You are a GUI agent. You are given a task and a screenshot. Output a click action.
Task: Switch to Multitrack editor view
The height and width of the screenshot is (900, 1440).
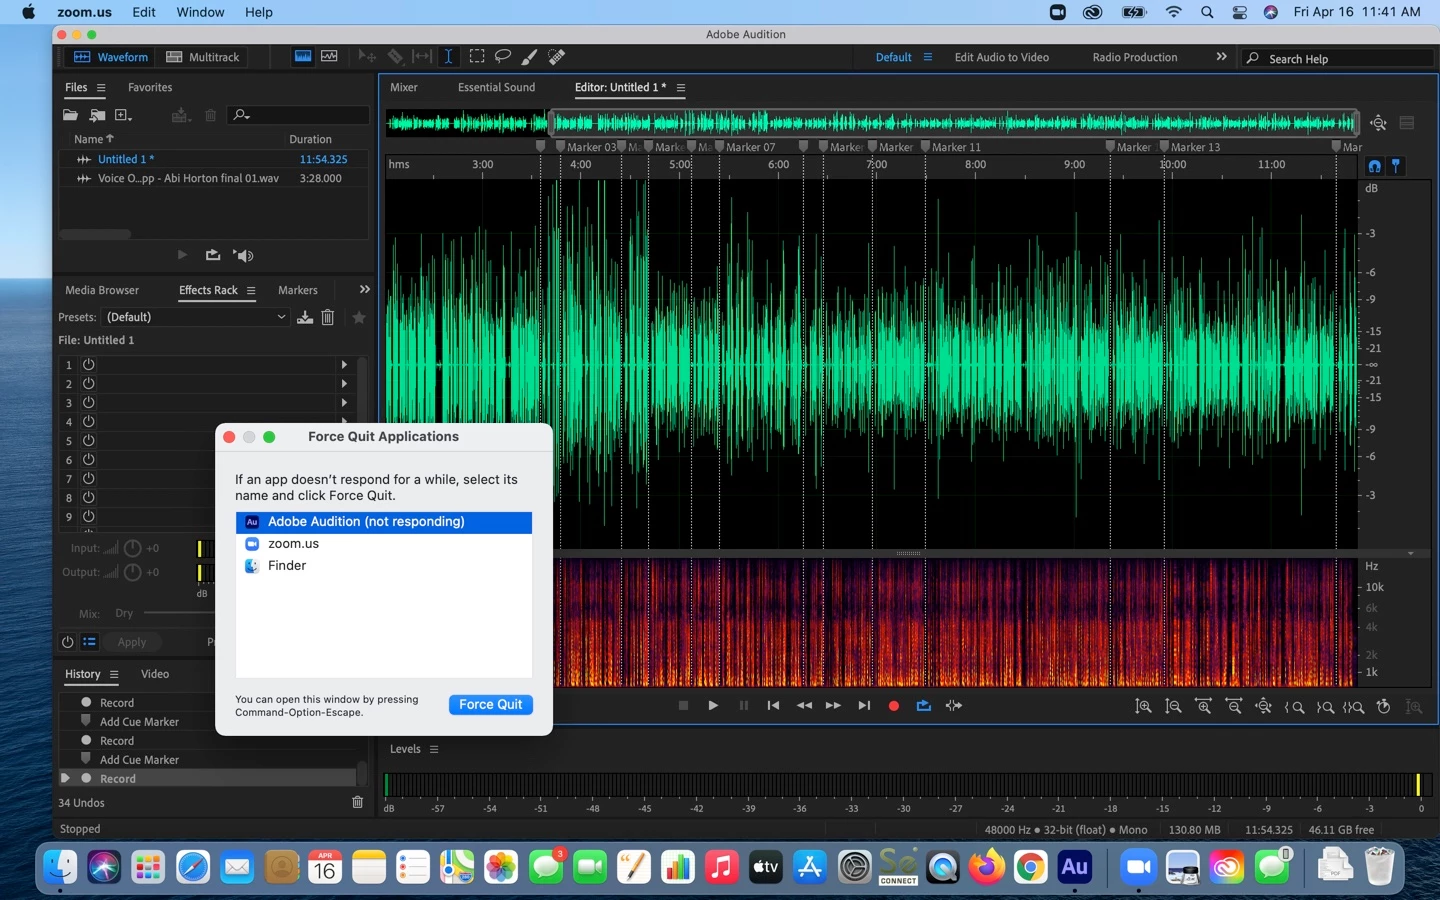click(203, 57)
